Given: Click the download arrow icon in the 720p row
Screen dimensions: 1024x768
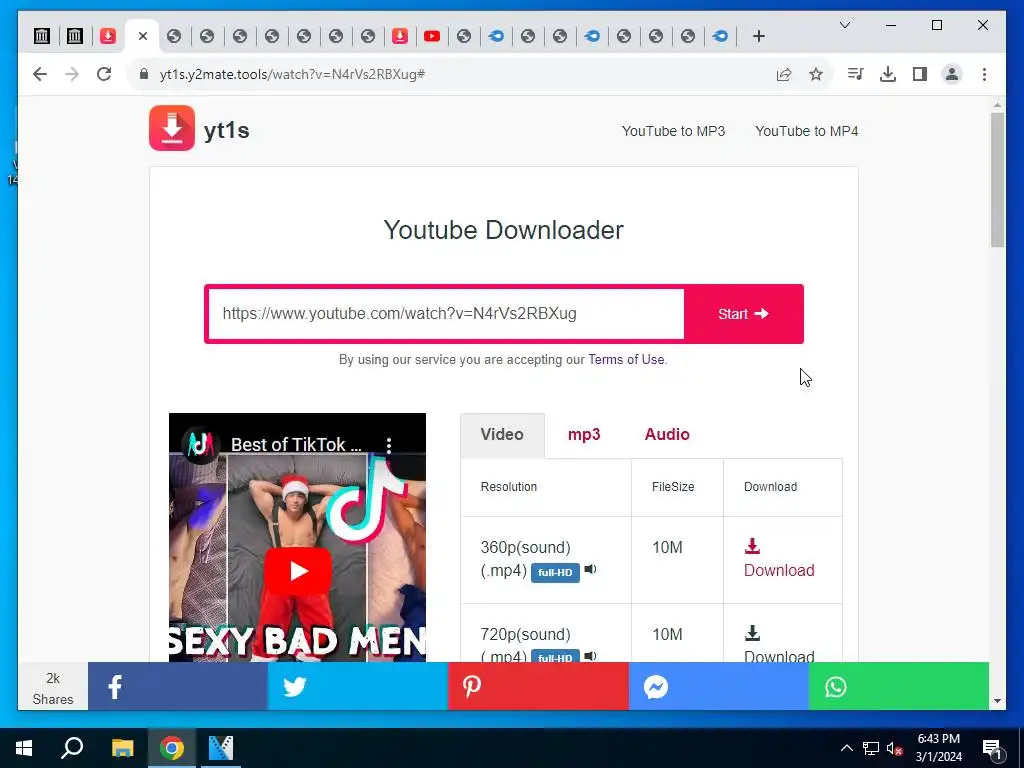Looking at the screenshot, I should click(x=752, y=633).
